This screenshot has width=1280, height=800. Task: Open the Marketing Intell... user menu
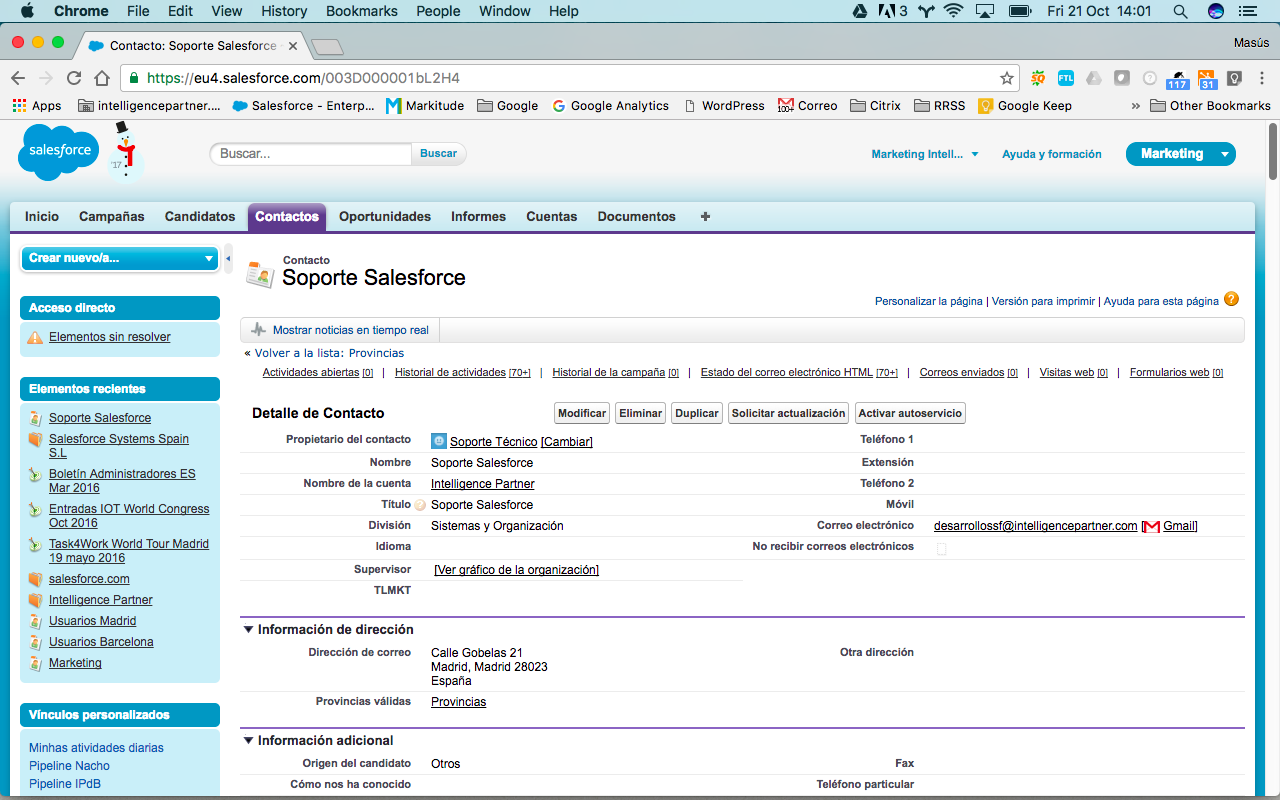(x=925, y=154)
